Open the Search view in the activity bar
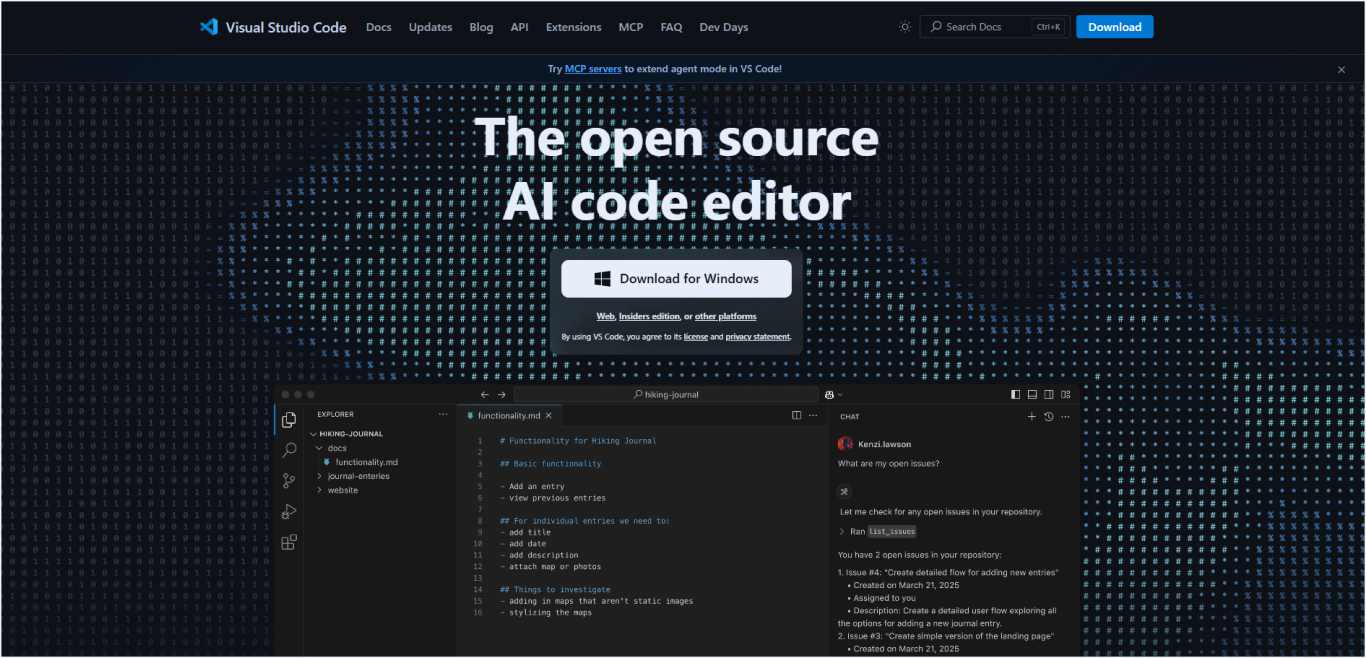 pos(289,450)
